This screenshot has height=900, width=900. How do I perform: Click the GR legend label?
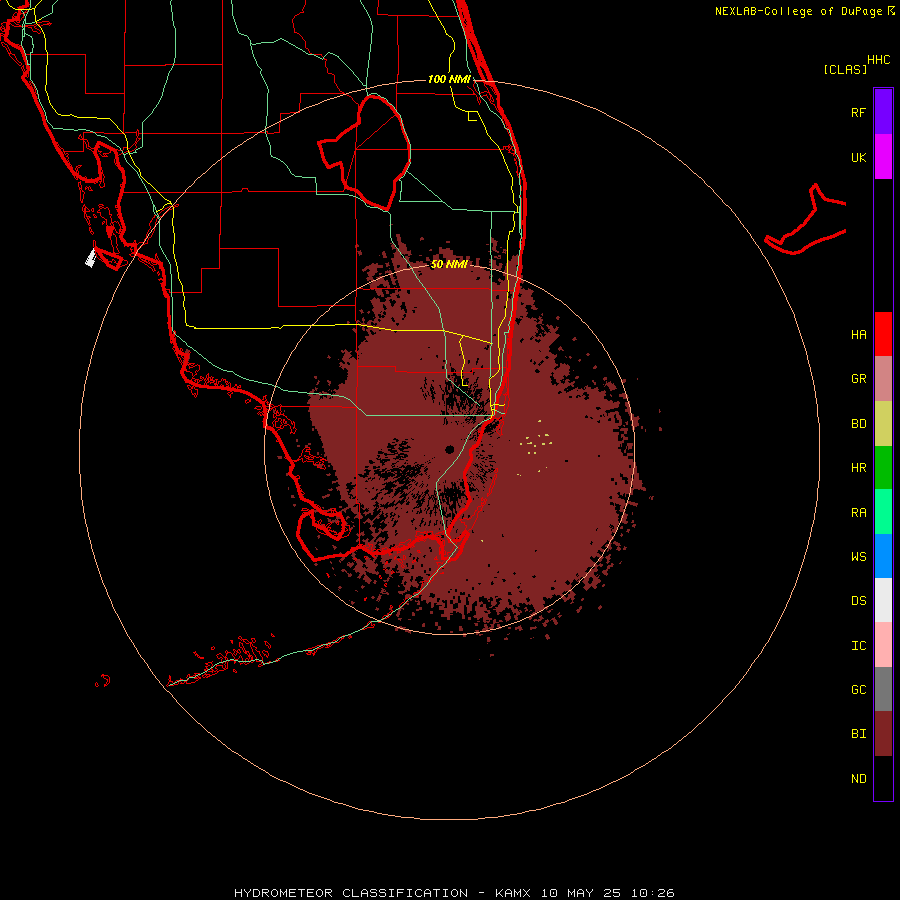pyautogui.click(x=858, y=379)
